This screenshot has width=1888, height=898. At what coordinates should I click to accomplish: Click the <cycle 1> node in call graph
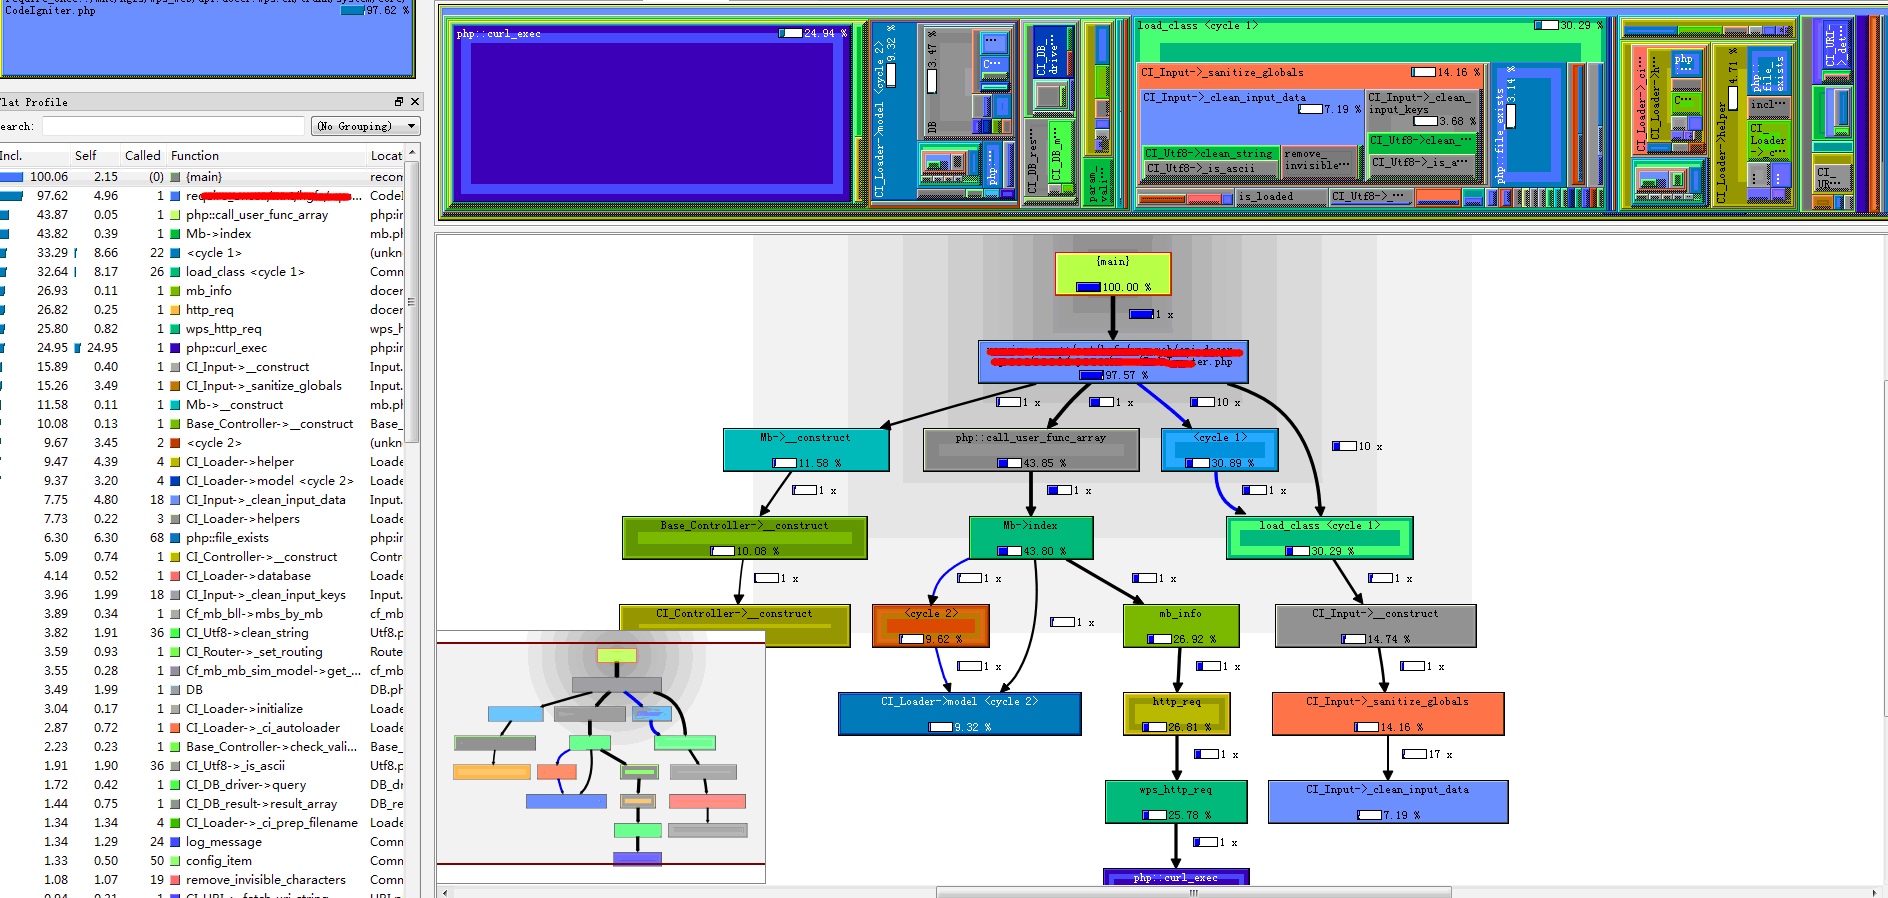click(x=1220, y=450)
